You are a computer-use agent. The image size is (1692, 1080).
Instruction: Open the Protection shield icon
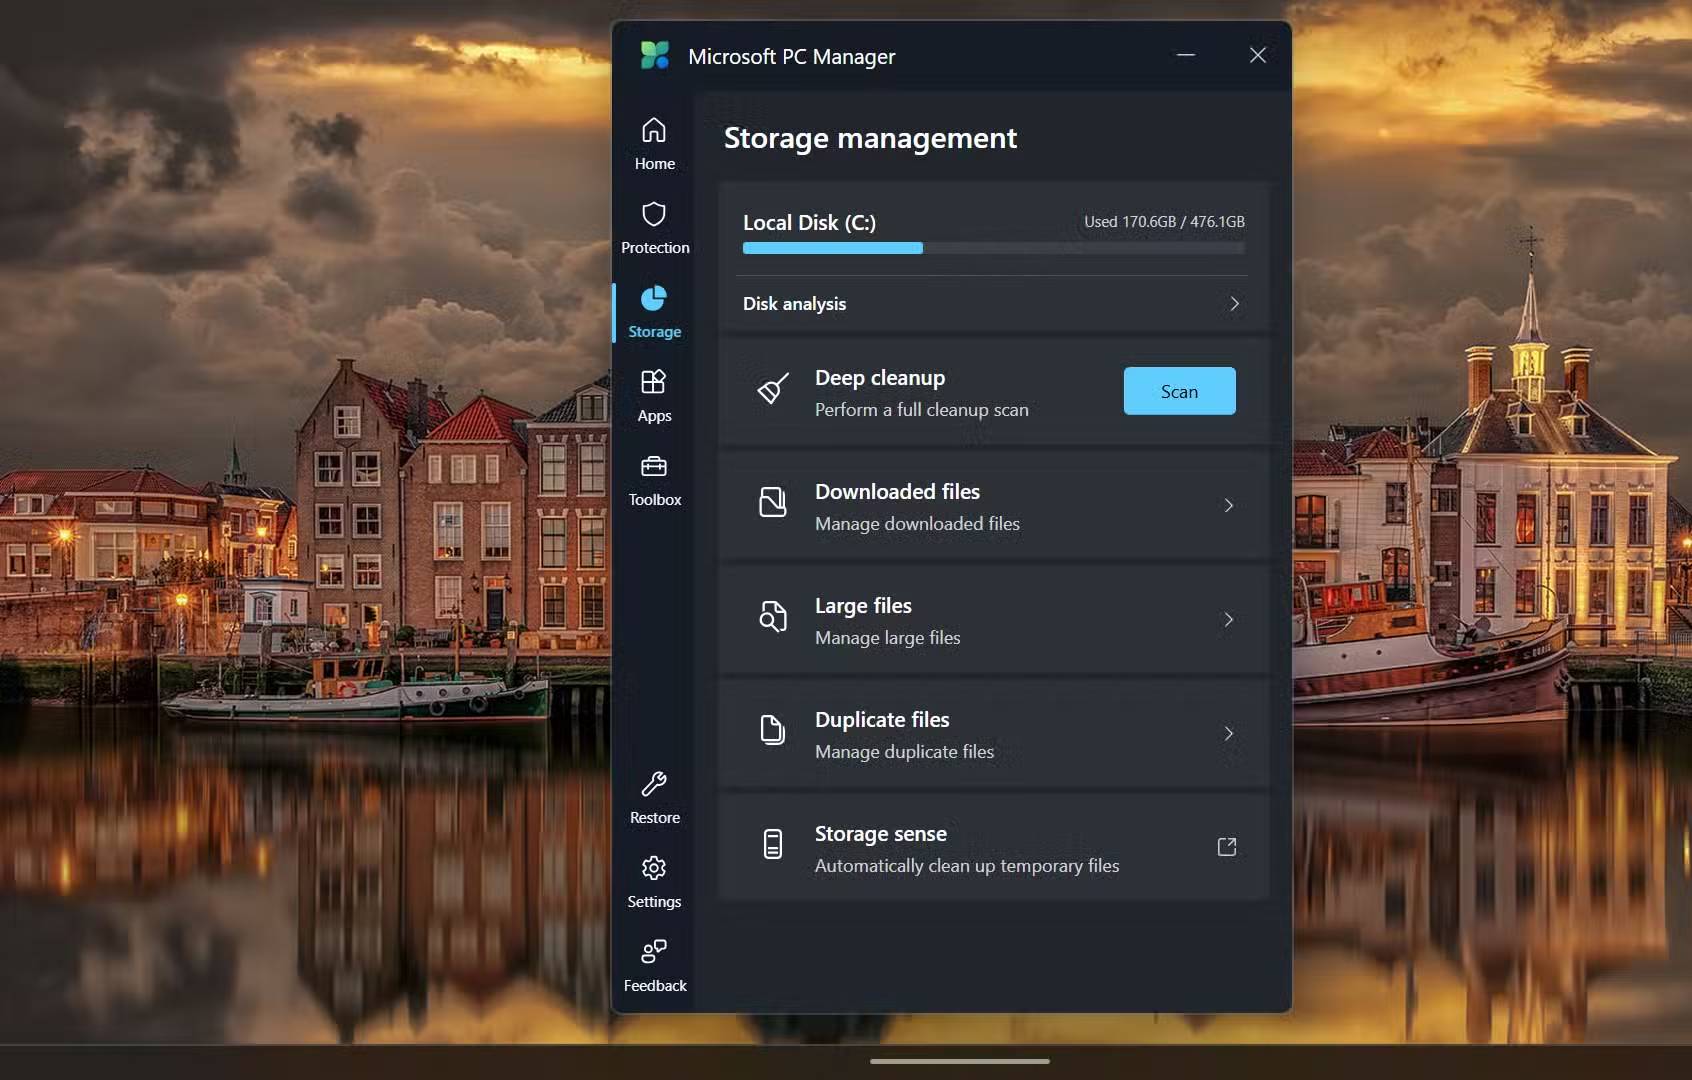[654, 215]
